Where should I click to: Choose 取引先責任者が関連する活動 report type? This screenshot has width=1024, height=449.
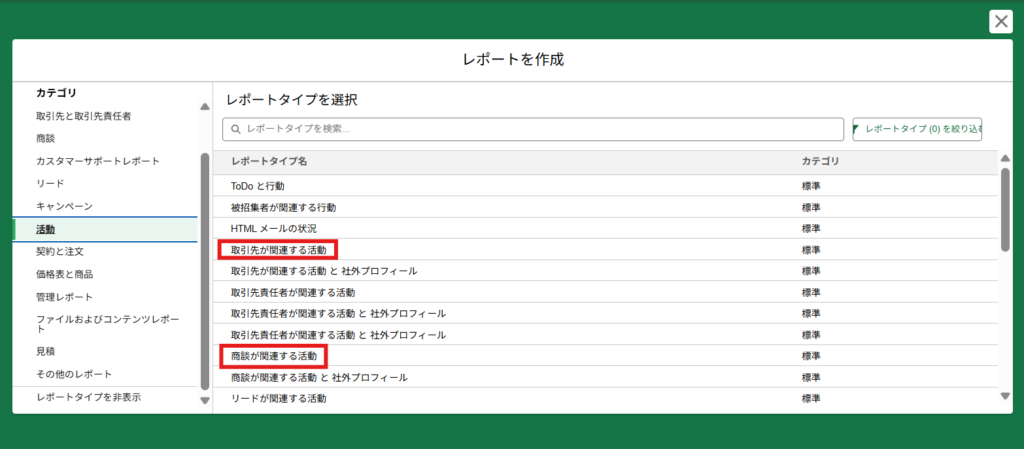(293, 292)
